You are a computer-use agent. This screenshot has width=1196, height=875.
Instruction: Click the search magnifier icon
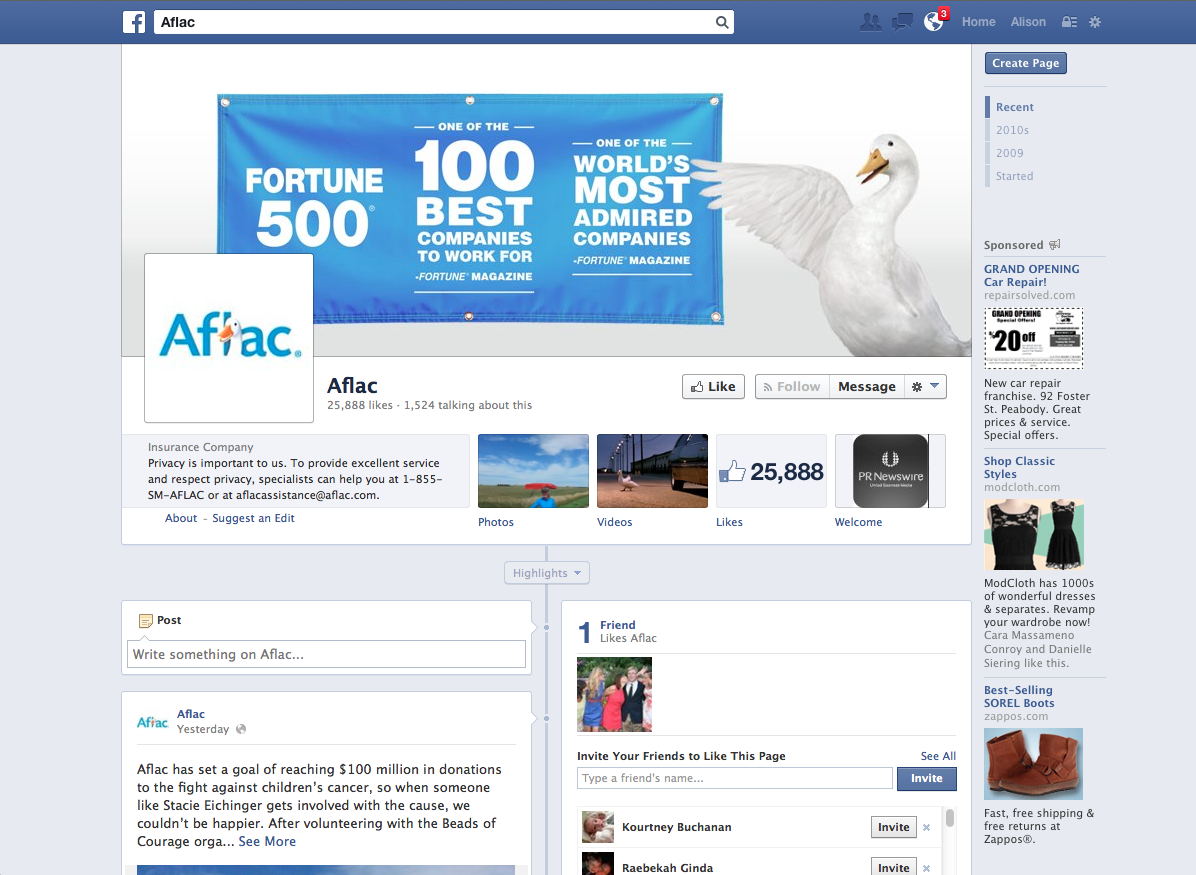pyautogui.click(x=722, y=21)
